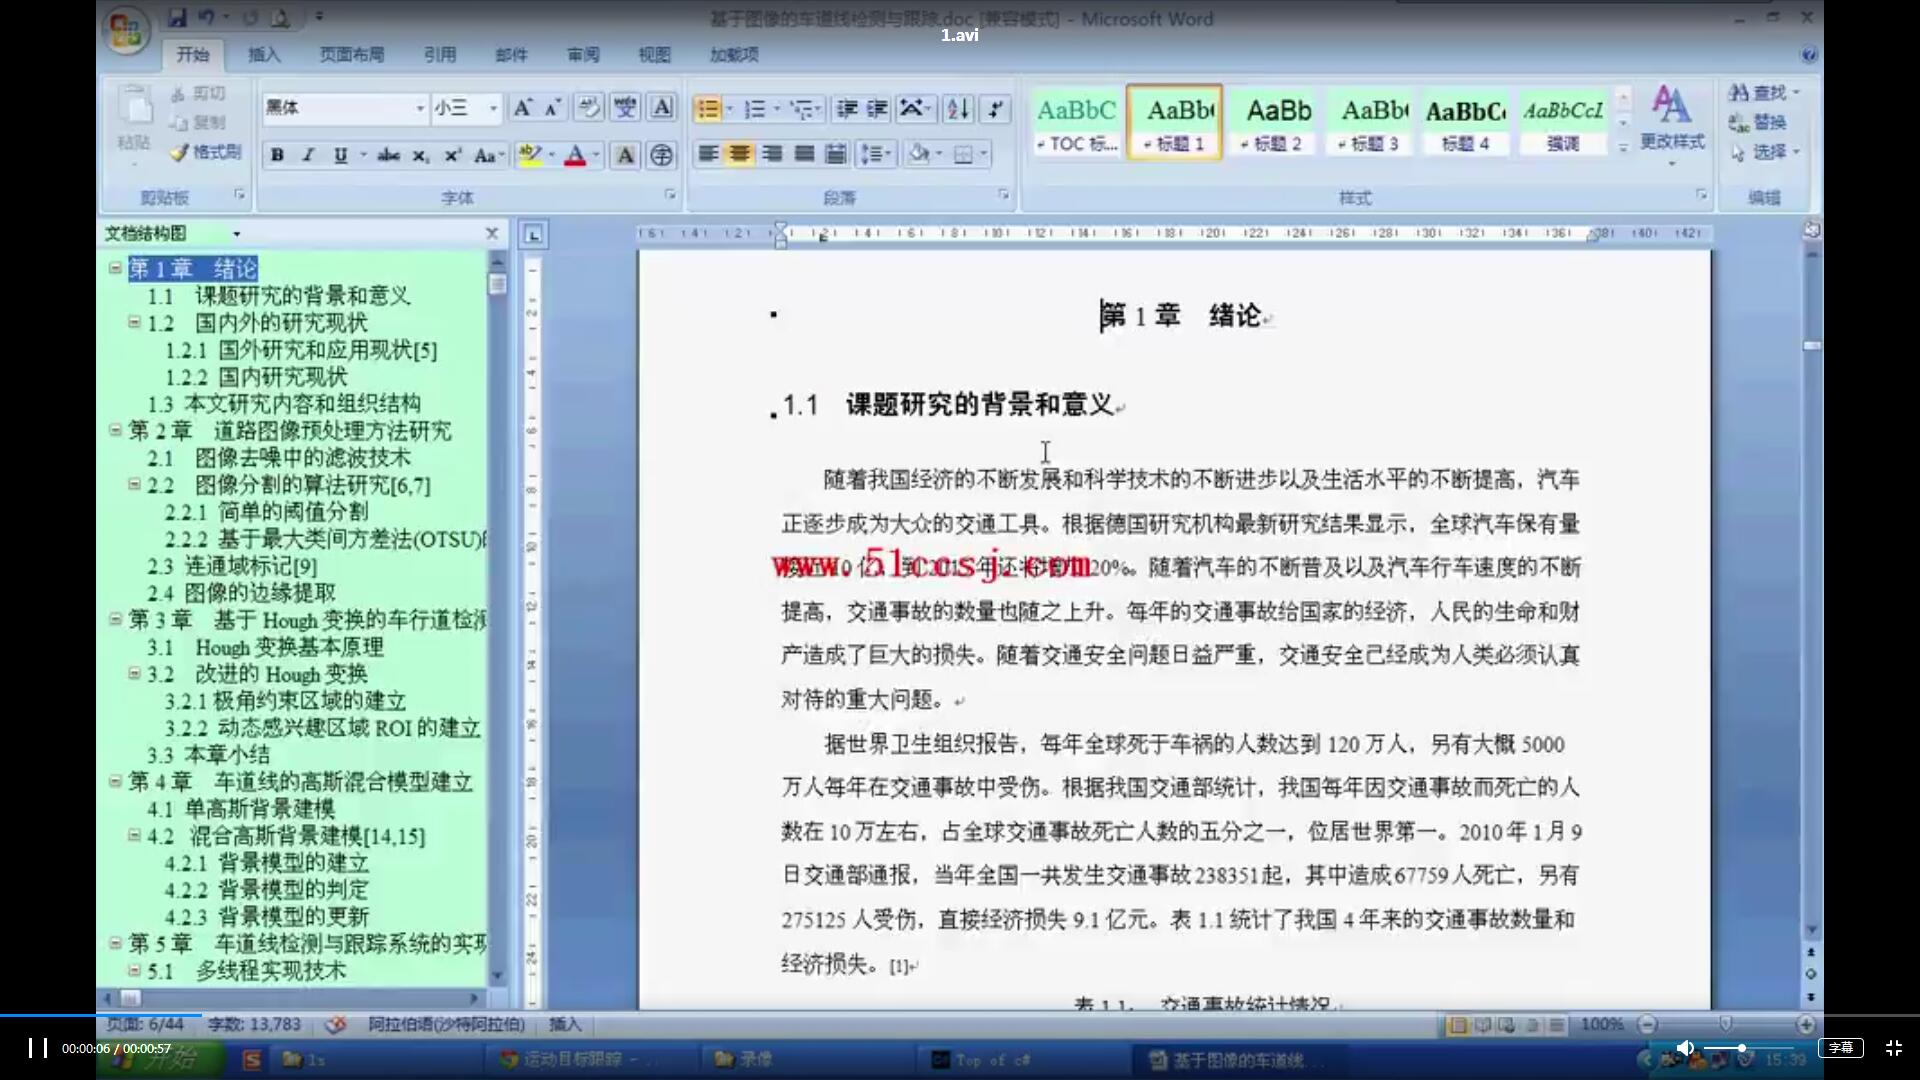Exit fullscreen in video player
Viewport: 1920px width, 1080px height.
pos(1893,1048)
